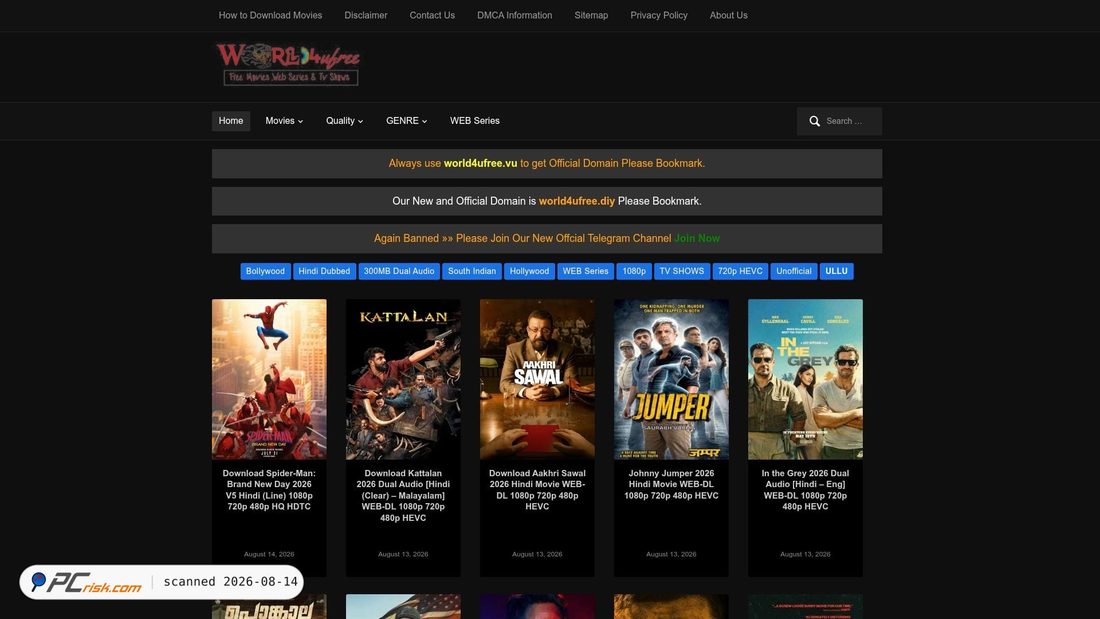Click the search magnifier icon

pos(814,121)
